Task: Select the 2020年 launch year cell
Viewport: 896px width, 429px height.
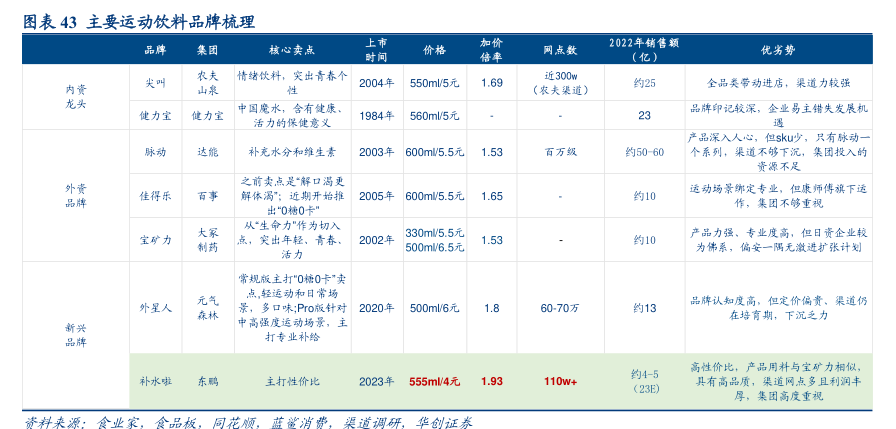Action: pos(377,308)
